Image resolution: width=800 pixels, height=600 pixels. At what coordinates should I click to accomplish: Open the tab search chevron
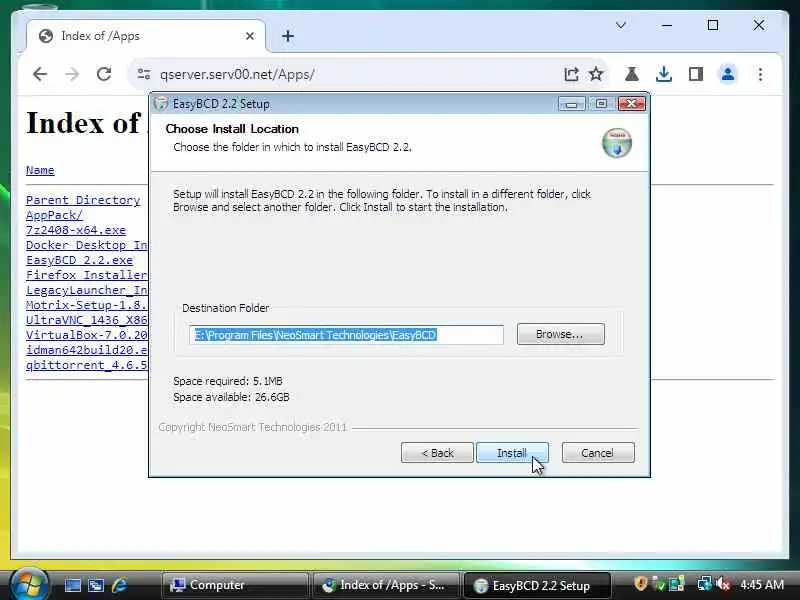(621, 25)
